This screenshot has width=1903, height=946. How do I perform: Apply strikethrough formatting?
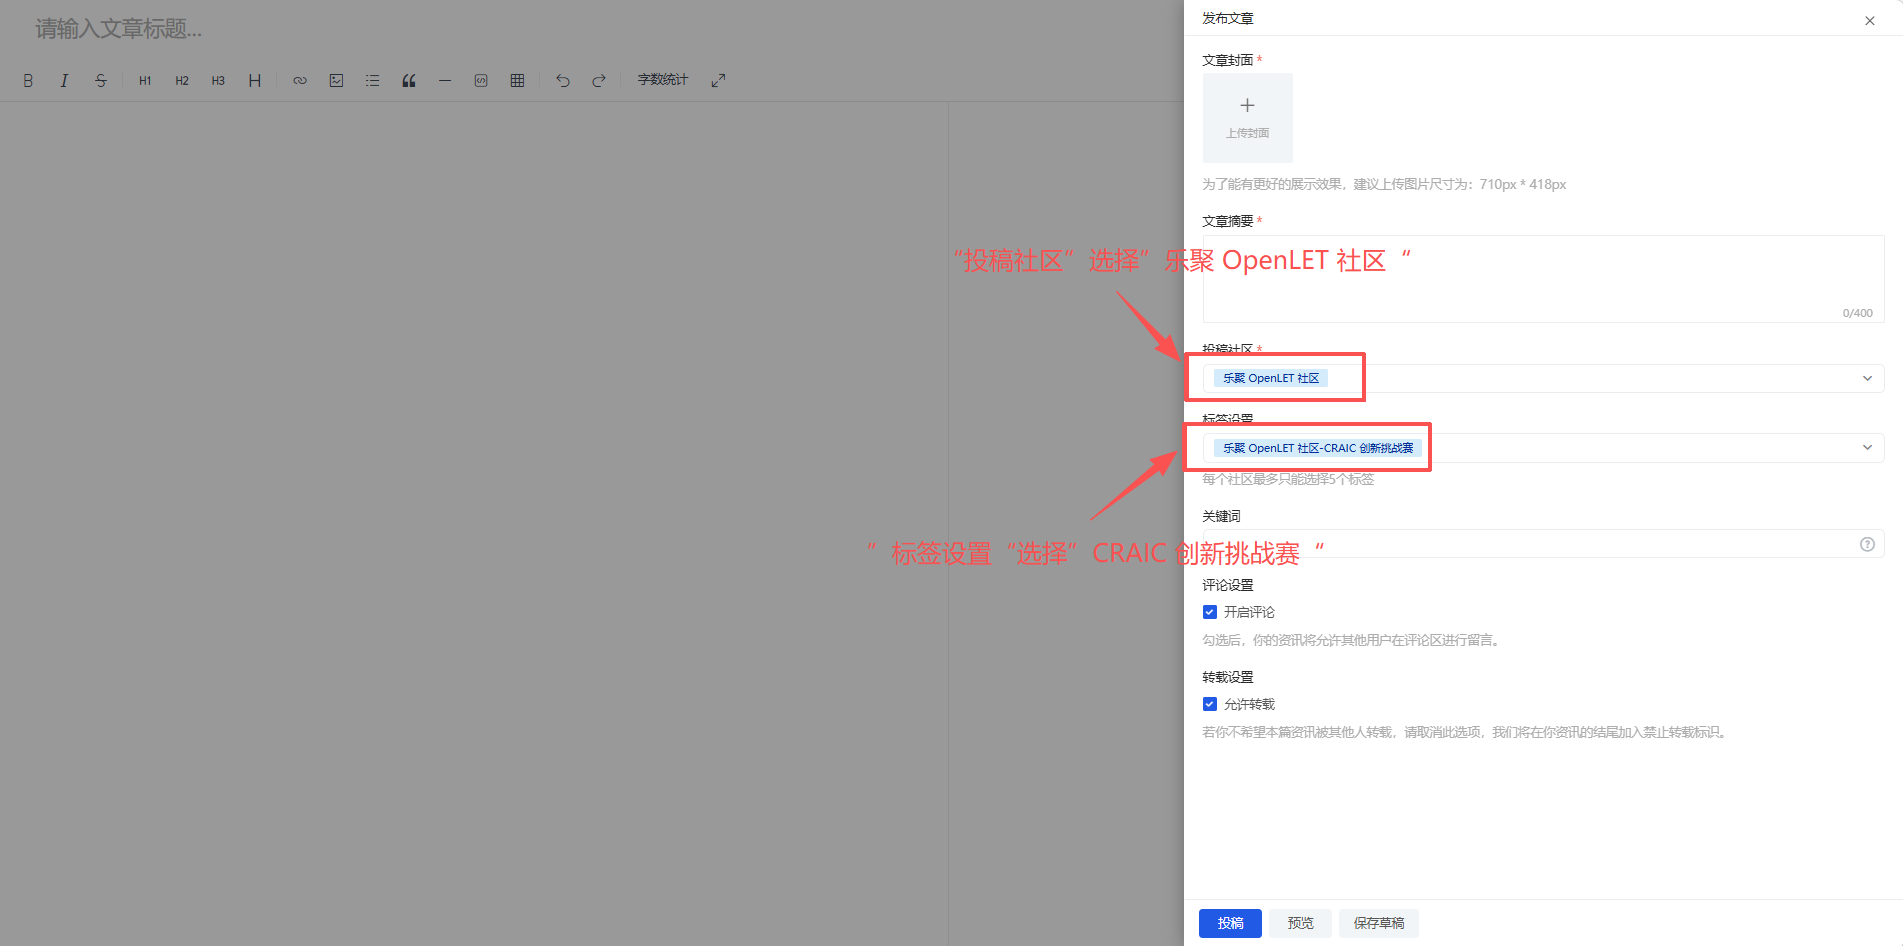click(x=101, y=81)
